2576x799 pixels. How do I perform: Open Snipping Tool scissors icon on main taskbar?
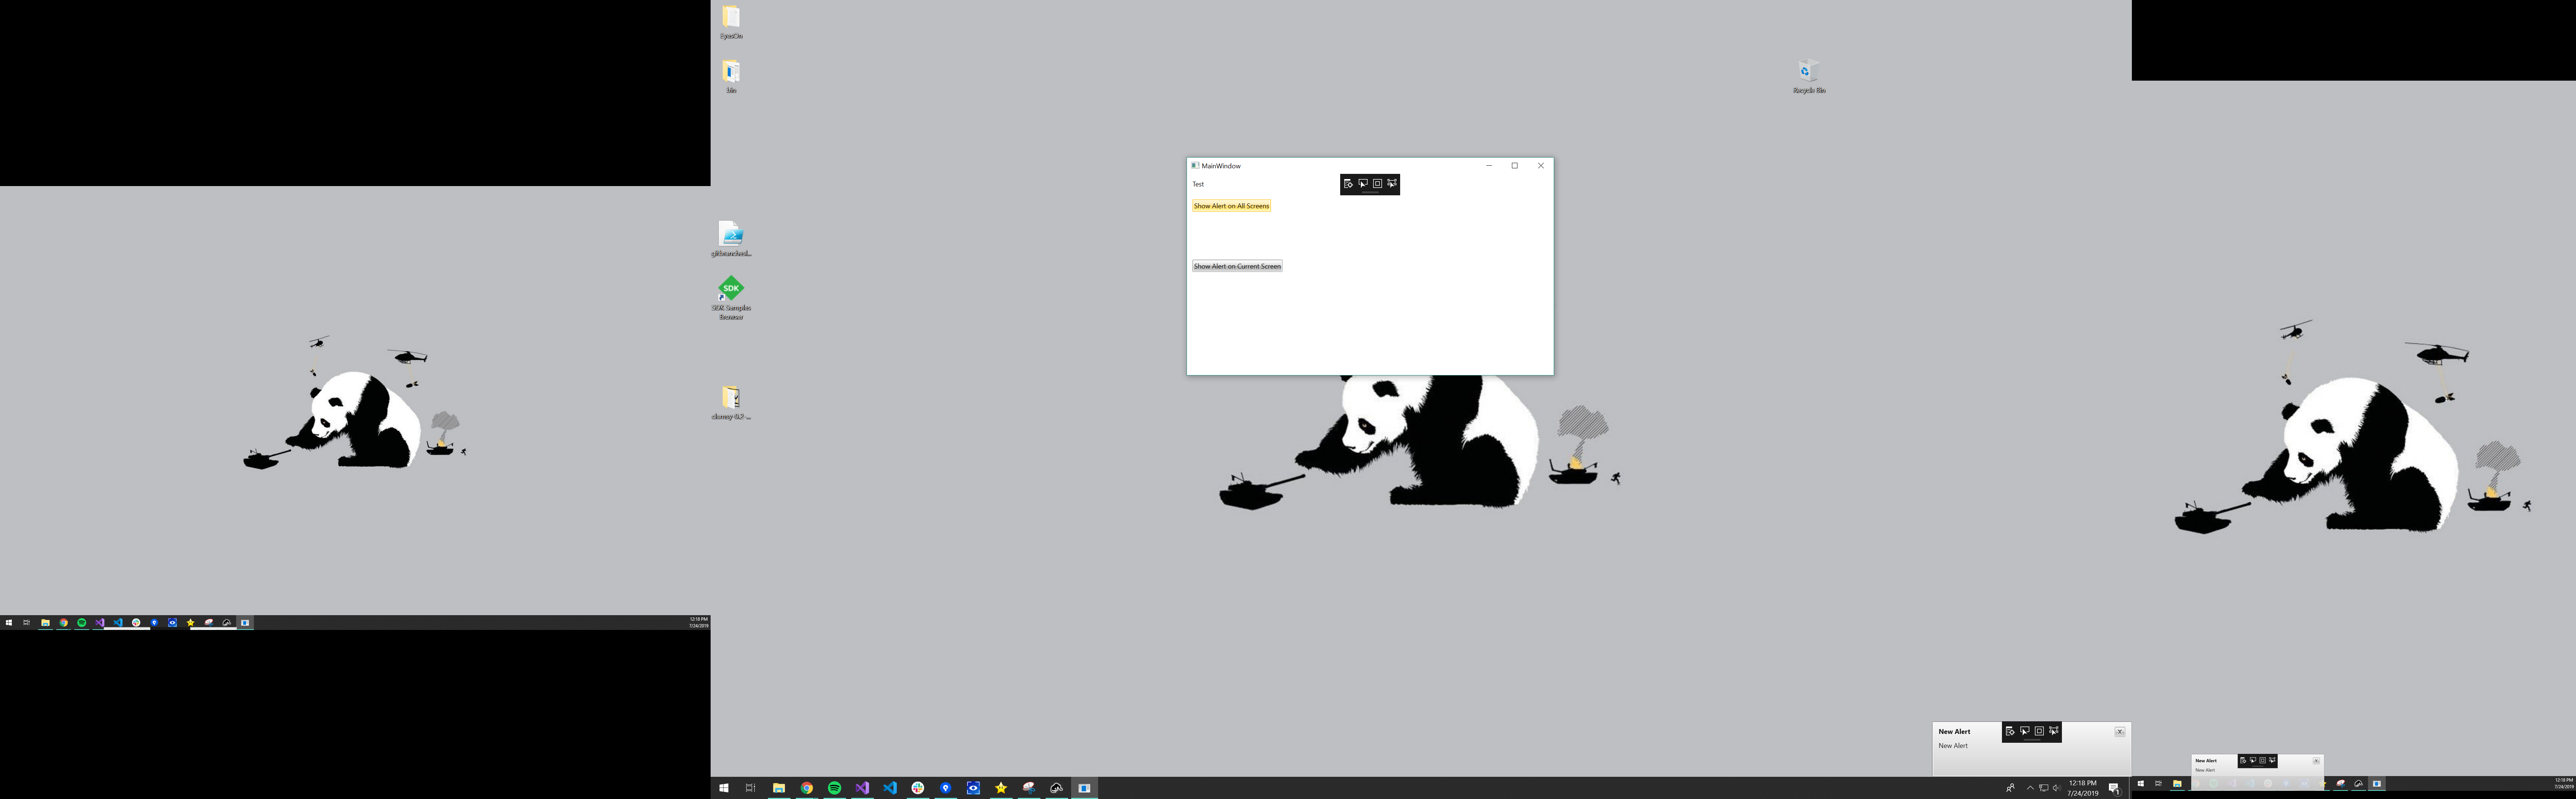click(x=1028, y=788)
